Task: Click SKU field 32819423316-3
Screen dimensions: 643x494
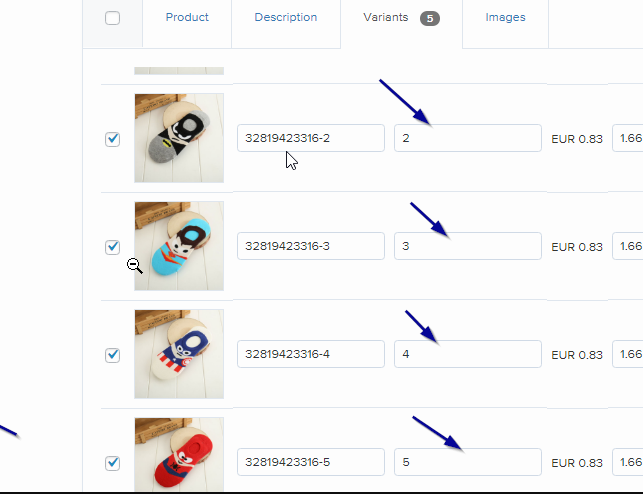Action: pos(311,246)
